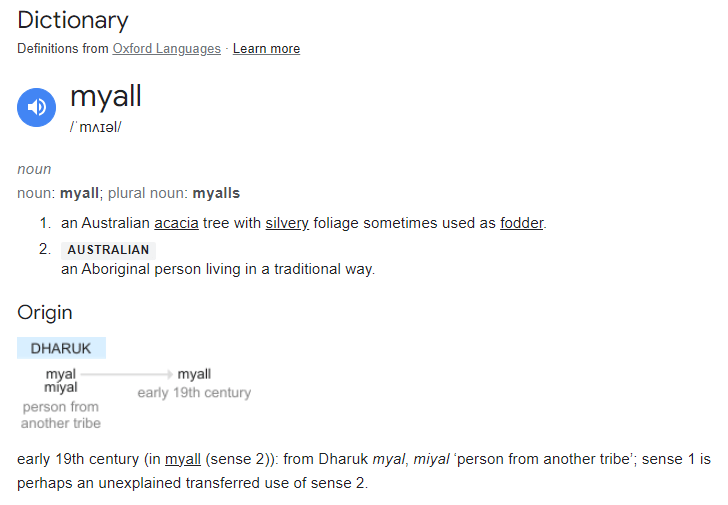Click the 'myal miyal' source word in diagram
The height and width of the screenshot is (505, 728).
tap(61, 381)
